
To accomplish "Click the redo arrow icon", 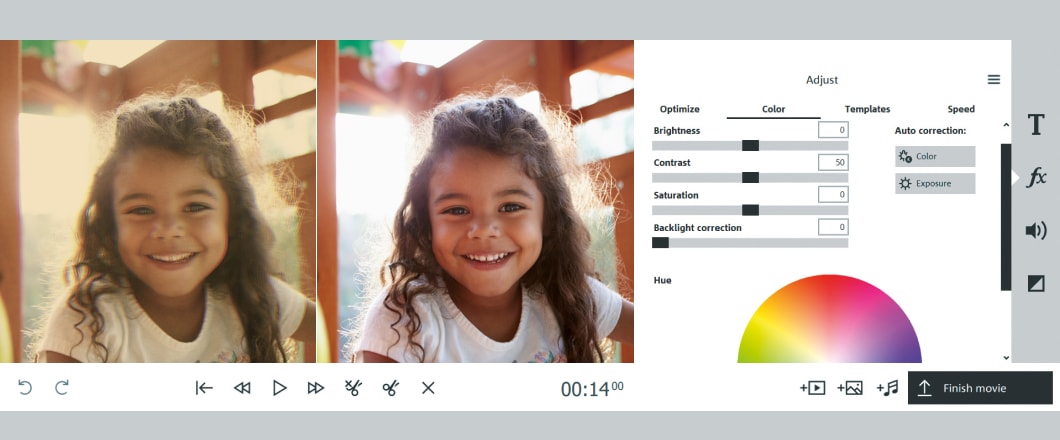I will (x=62, y=387).
